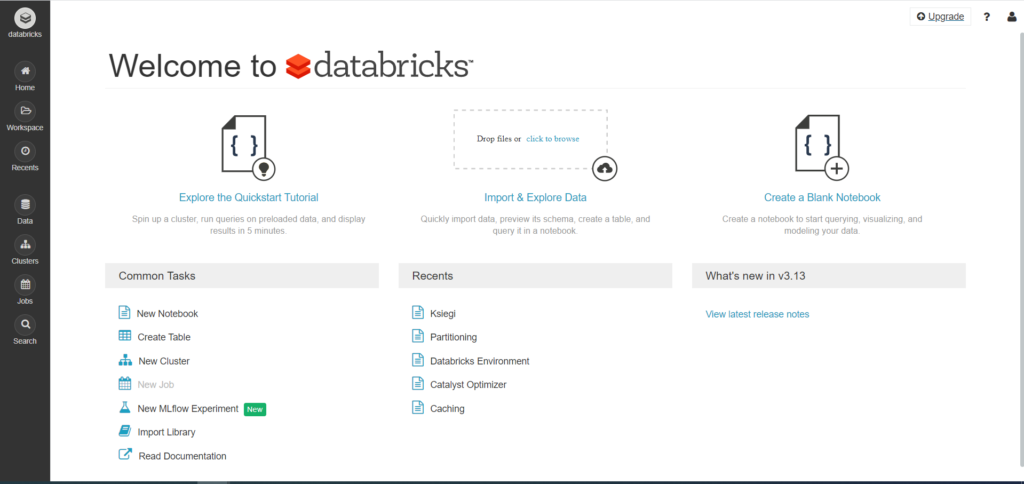Open the Workspace folder icon
The height and width of the screenshot is (484, 1024).
tap(25, 111)
